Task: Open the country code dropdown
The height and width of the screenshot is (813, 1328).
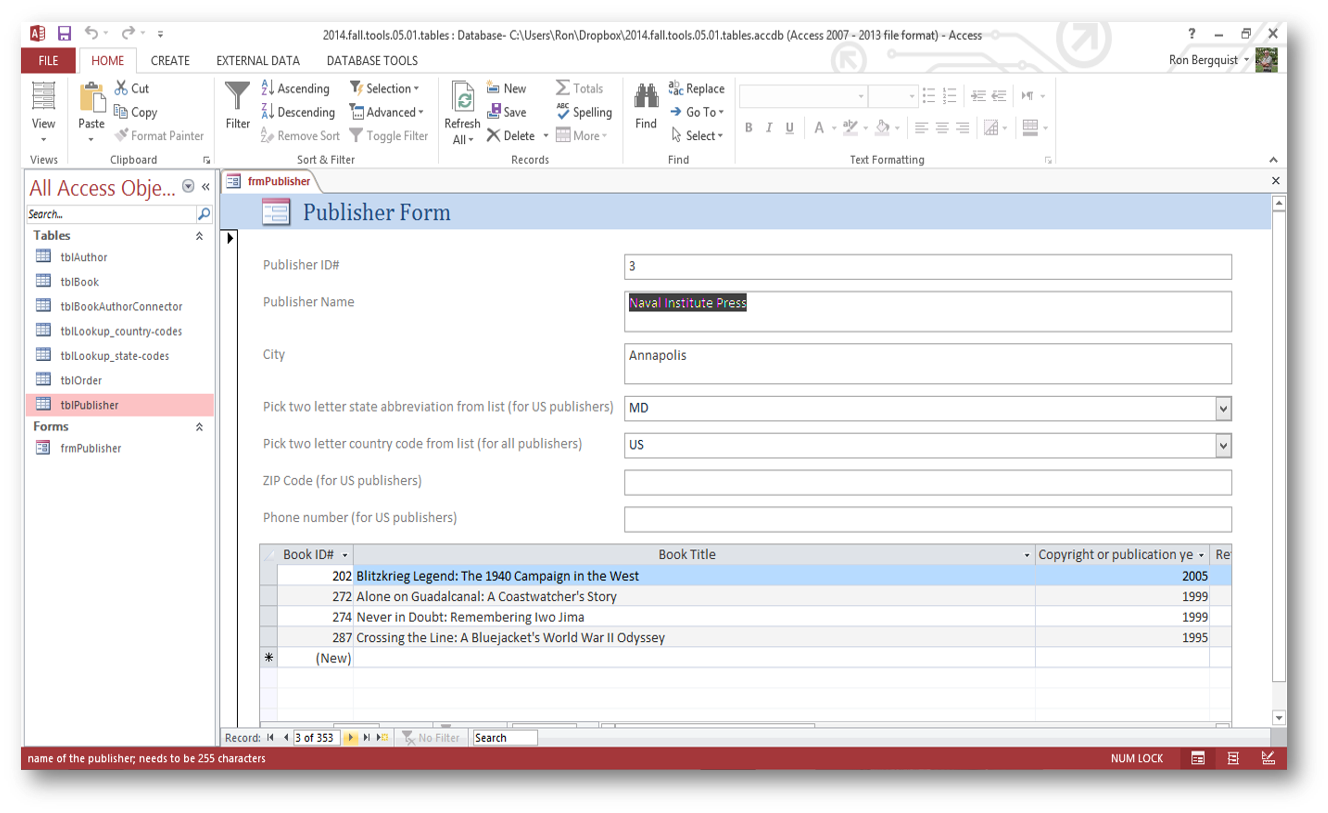Action: tap(1222, 445)
